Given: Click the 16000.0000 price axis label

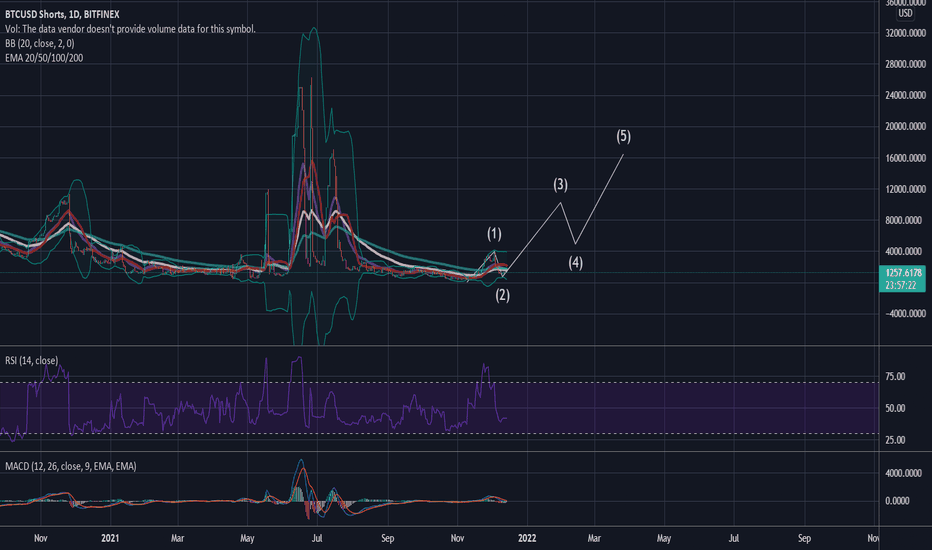Looking at the screenshot, I should click(x=905, y=158).
